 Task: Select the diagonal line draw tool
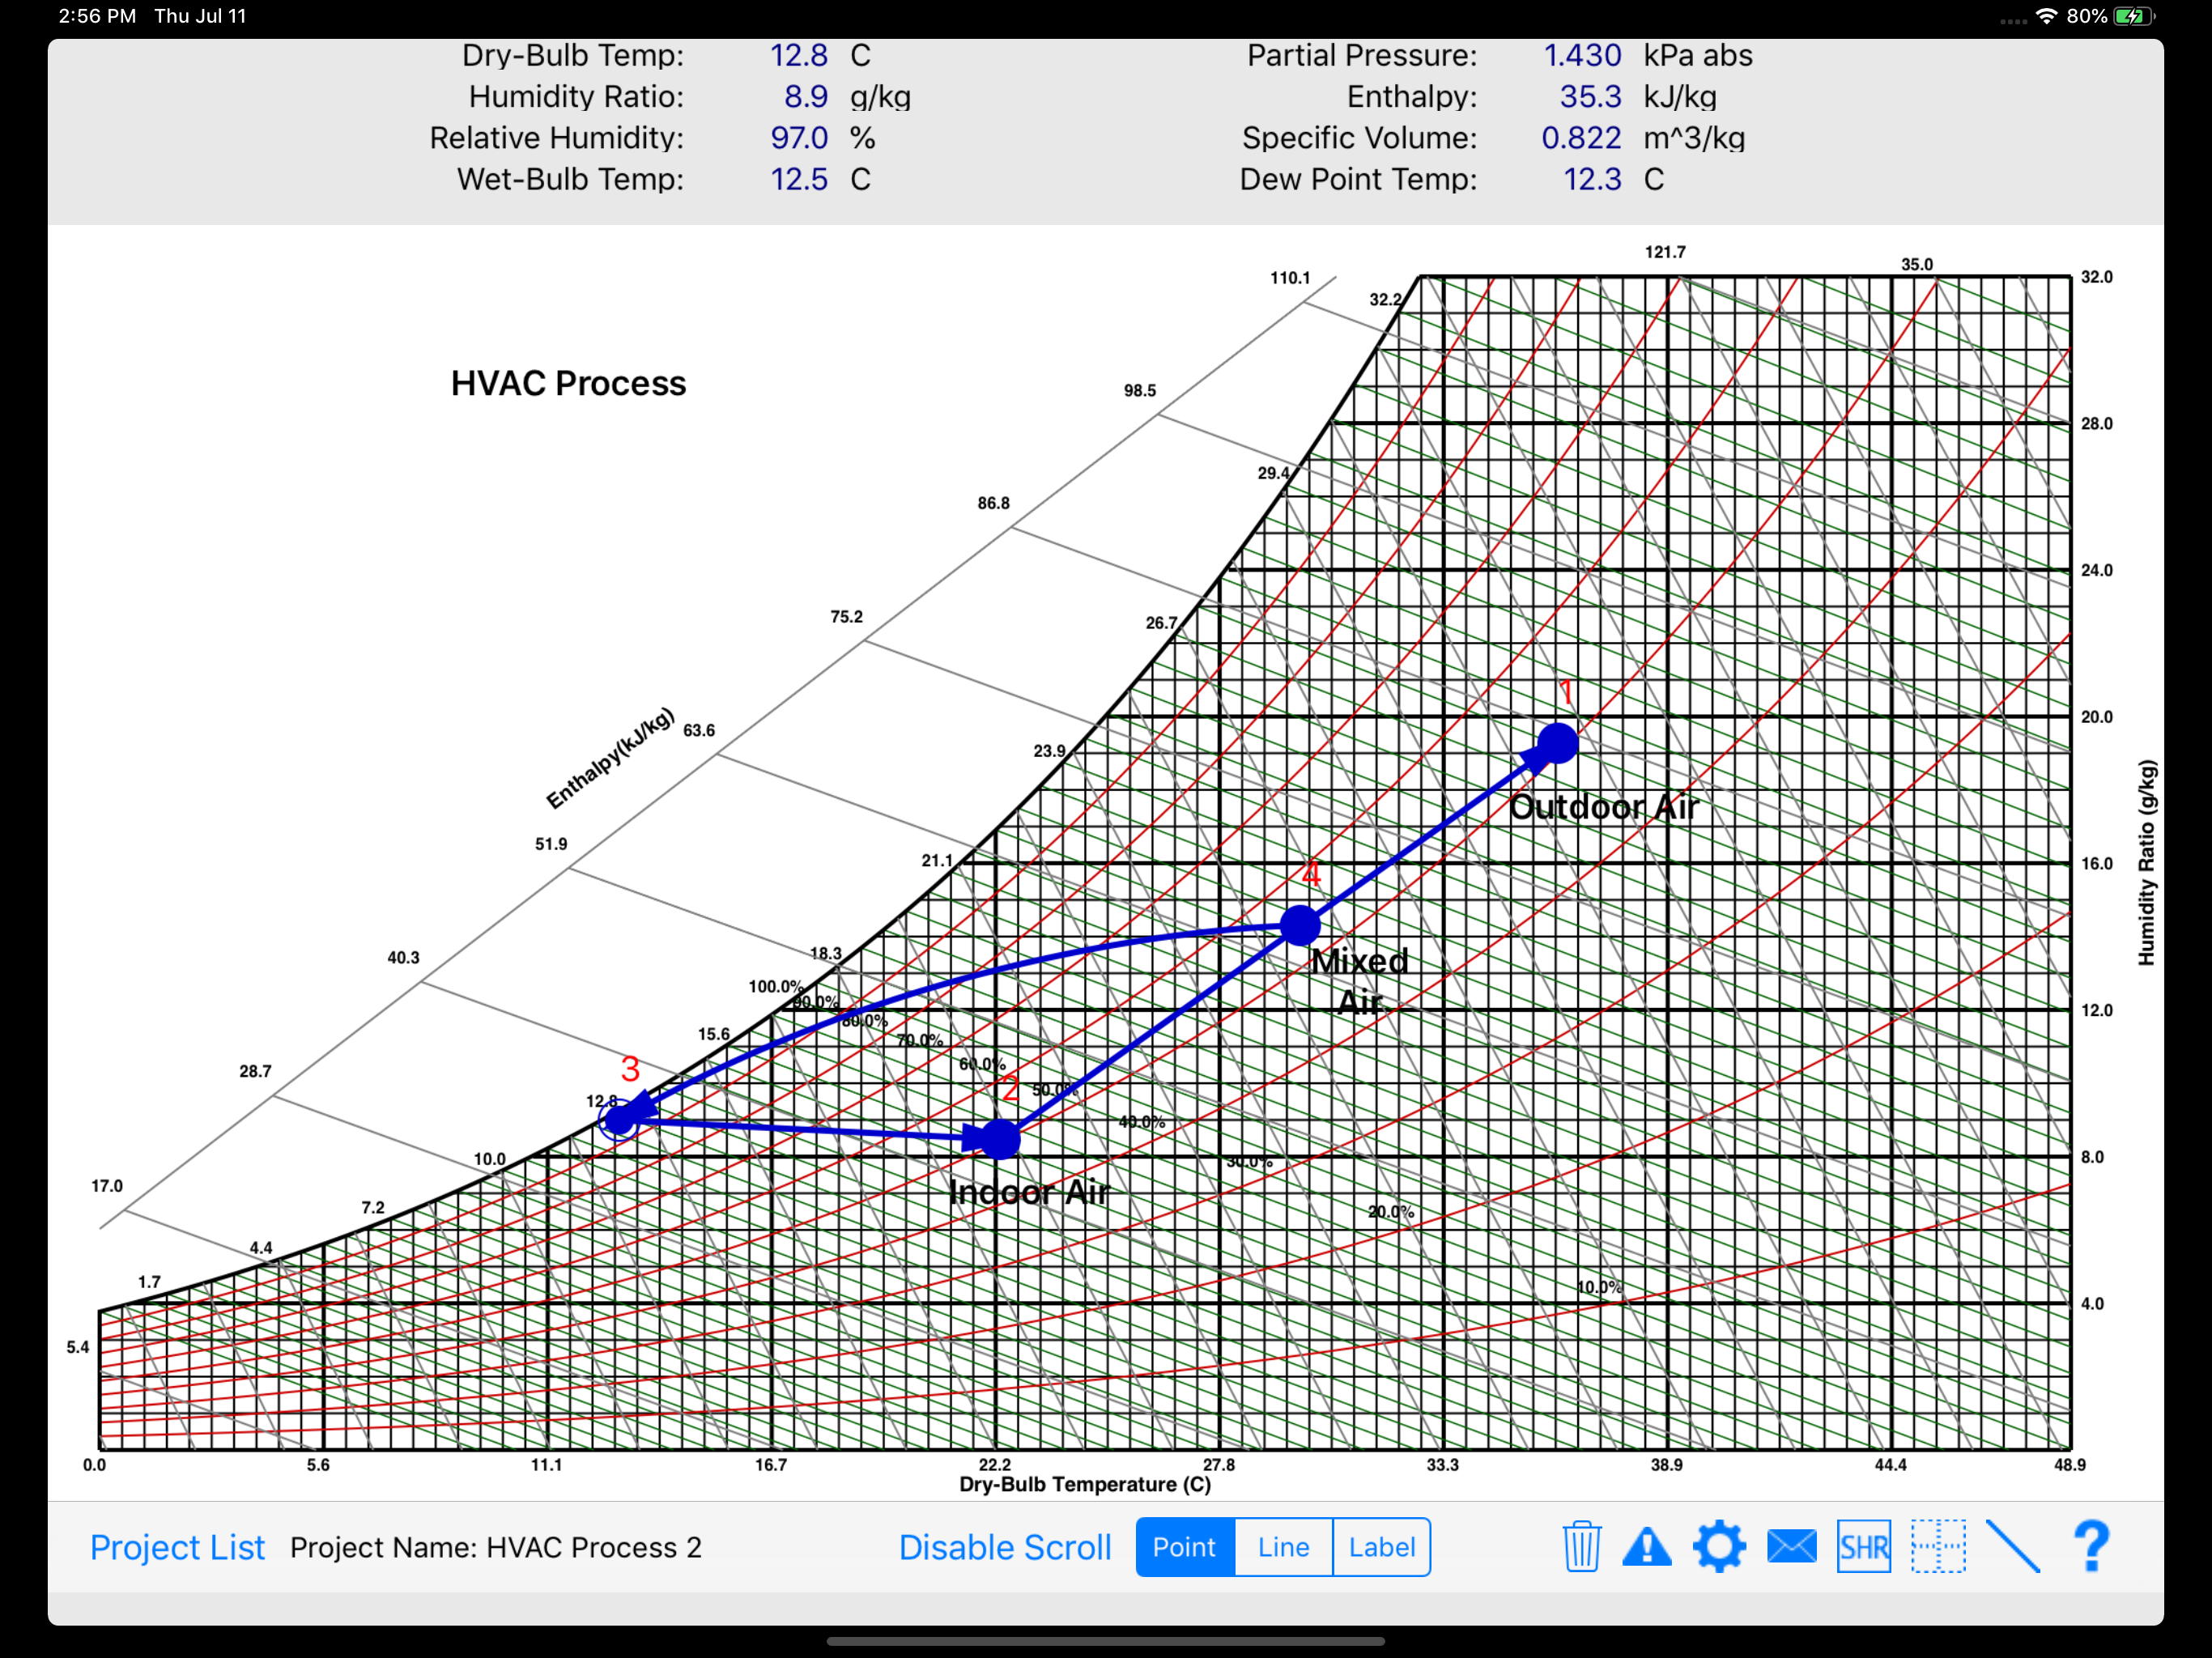(2012, 1546)
